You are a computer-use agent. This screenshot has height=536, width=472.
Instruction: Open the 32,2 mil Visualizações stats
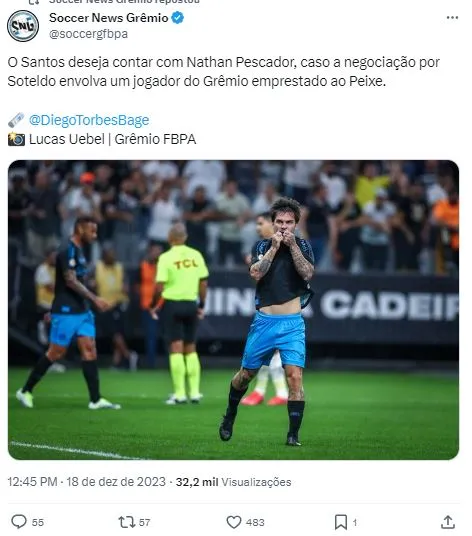[233, 482]
